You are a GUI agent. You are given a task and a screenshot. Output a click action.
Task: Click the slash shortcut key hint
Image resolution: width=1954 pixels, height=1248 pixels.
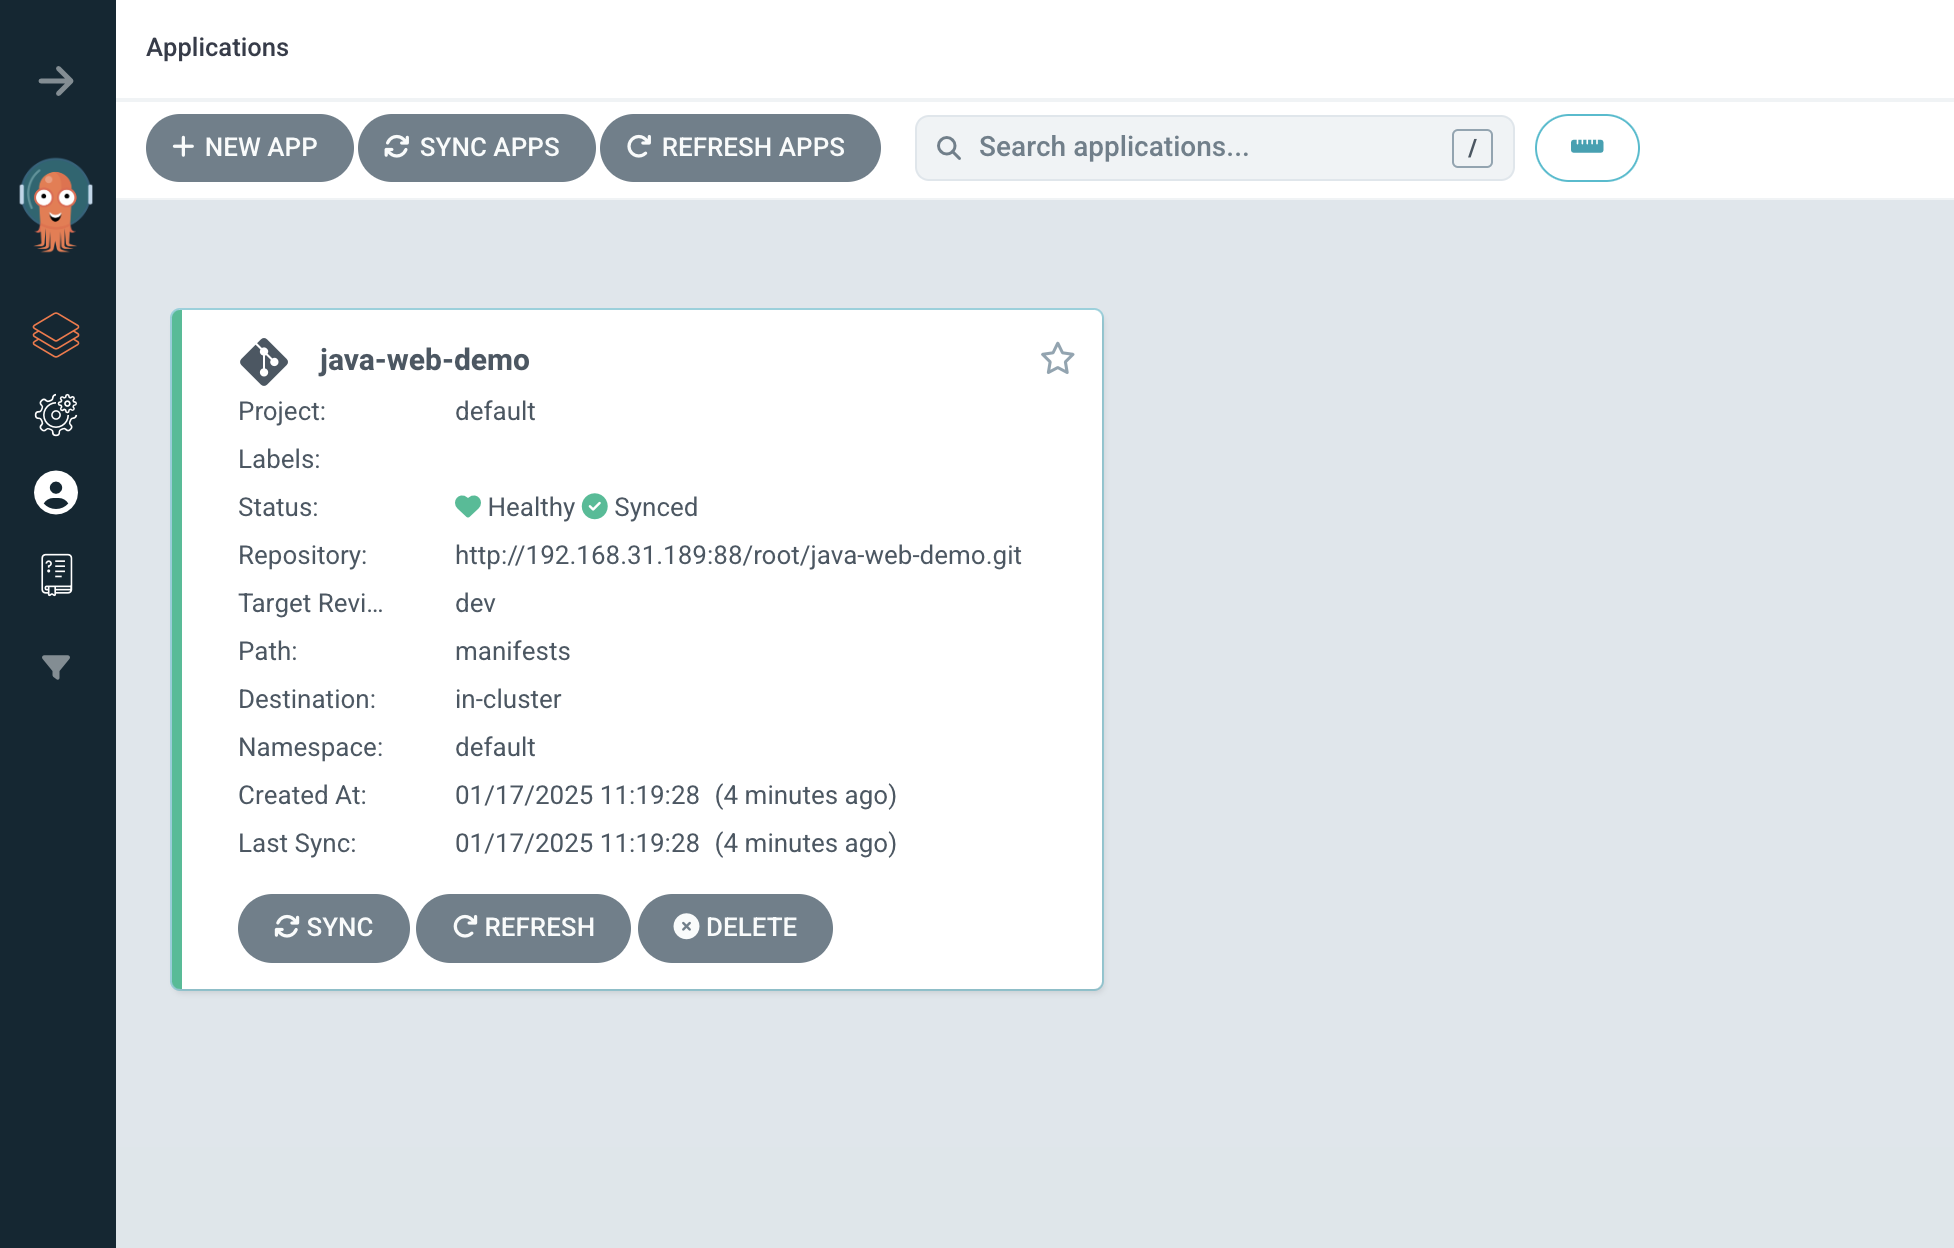pyautogui.click(x=1472, y=148)
